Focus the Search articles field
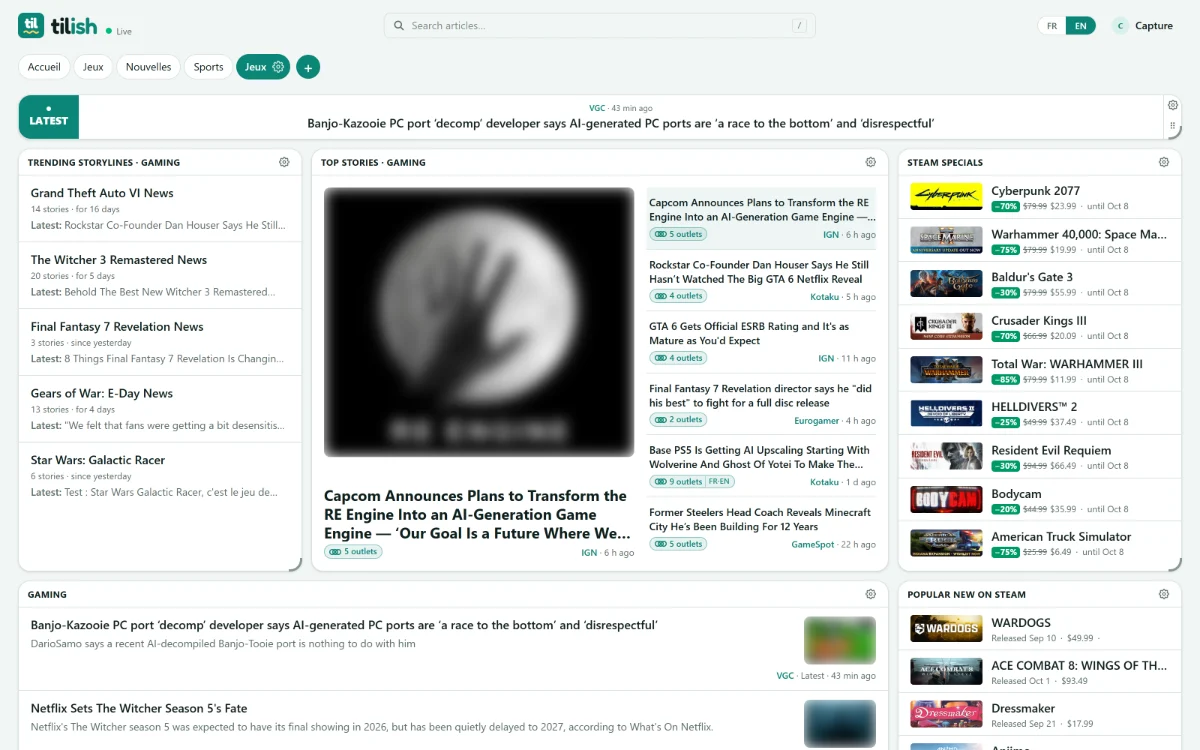The height and width of the screenshot is (750, 1200). [x=600, y=26]
